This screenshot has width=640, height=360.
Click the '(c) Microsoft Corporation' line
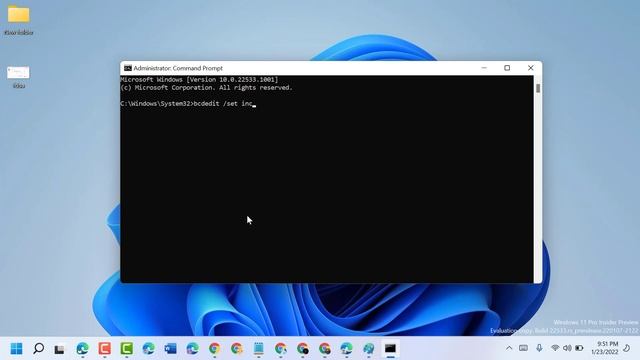coord(207,88)
